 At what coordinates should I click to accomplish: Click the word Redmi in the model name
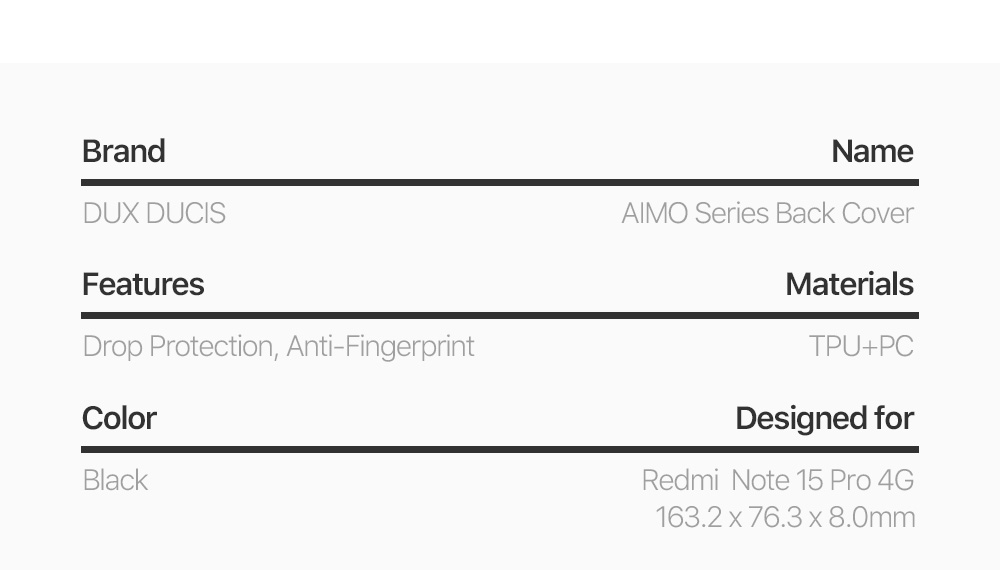tap(680, 480)
